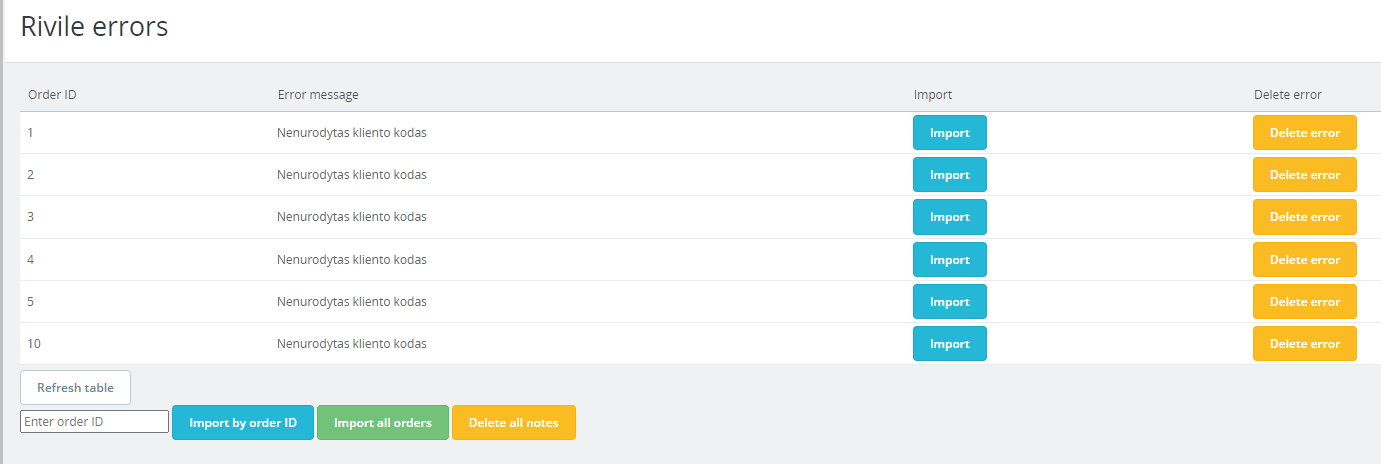Import order with ID 10
1381x464 pixels.
click(x=949, y=344)
